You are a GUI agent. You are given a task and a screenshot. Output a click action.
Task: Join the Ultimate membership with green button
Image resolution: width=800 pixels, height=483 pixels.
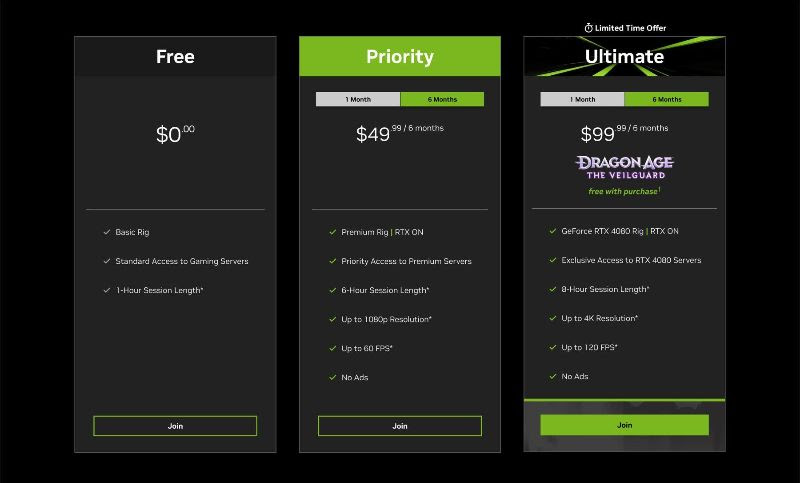click(x=624, y=425)
